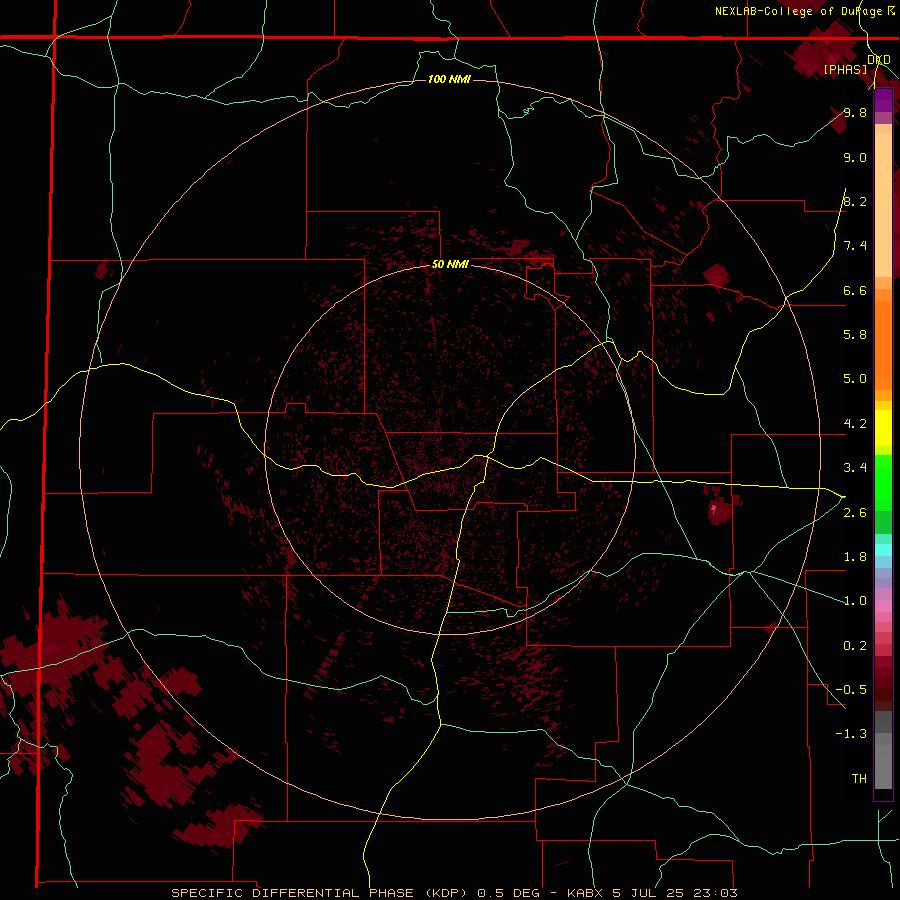Click the 7.4 legend value
Image resolution: width=900 pixels, height=900 pixels.
coord(855,246)
